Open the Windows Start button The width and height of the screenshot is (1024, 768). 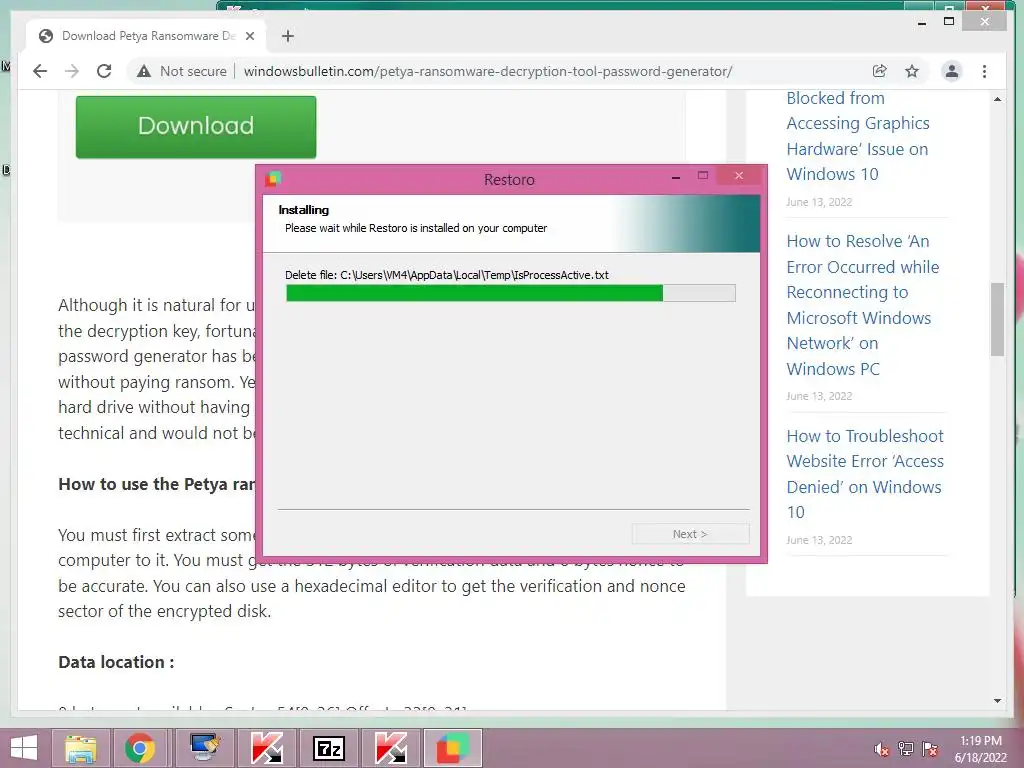(x=24, y=748)
